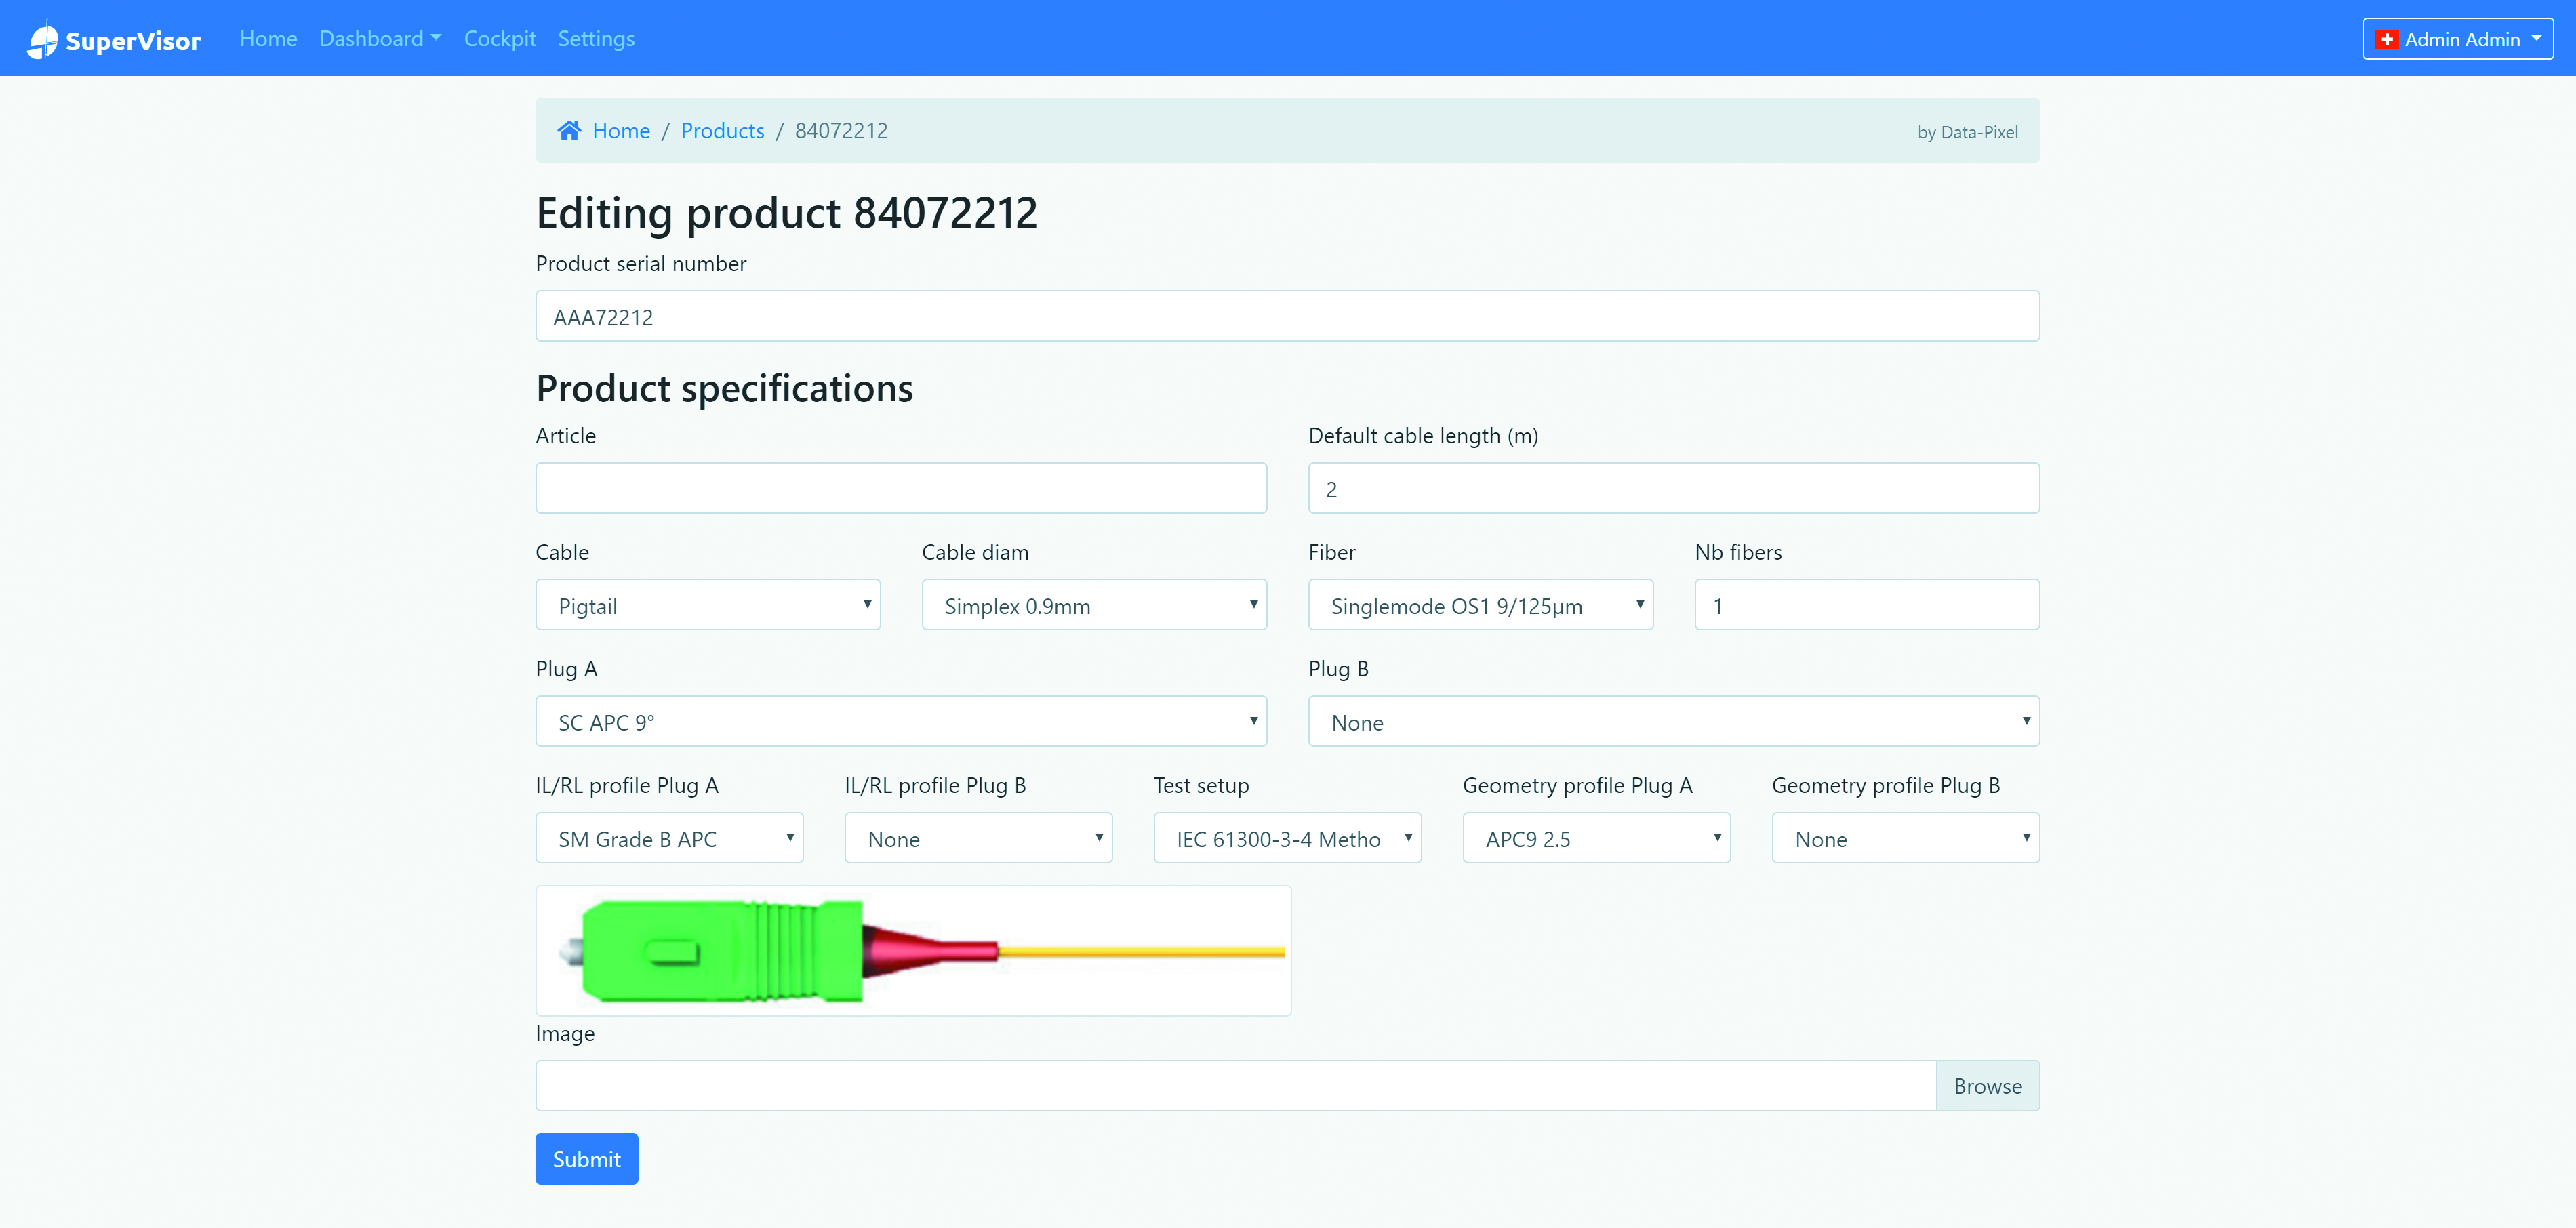Screen dimensions: 2576x1228
Task: Focus the Default cable length field
Action: pyautogui.click(x=1673, y=488)
